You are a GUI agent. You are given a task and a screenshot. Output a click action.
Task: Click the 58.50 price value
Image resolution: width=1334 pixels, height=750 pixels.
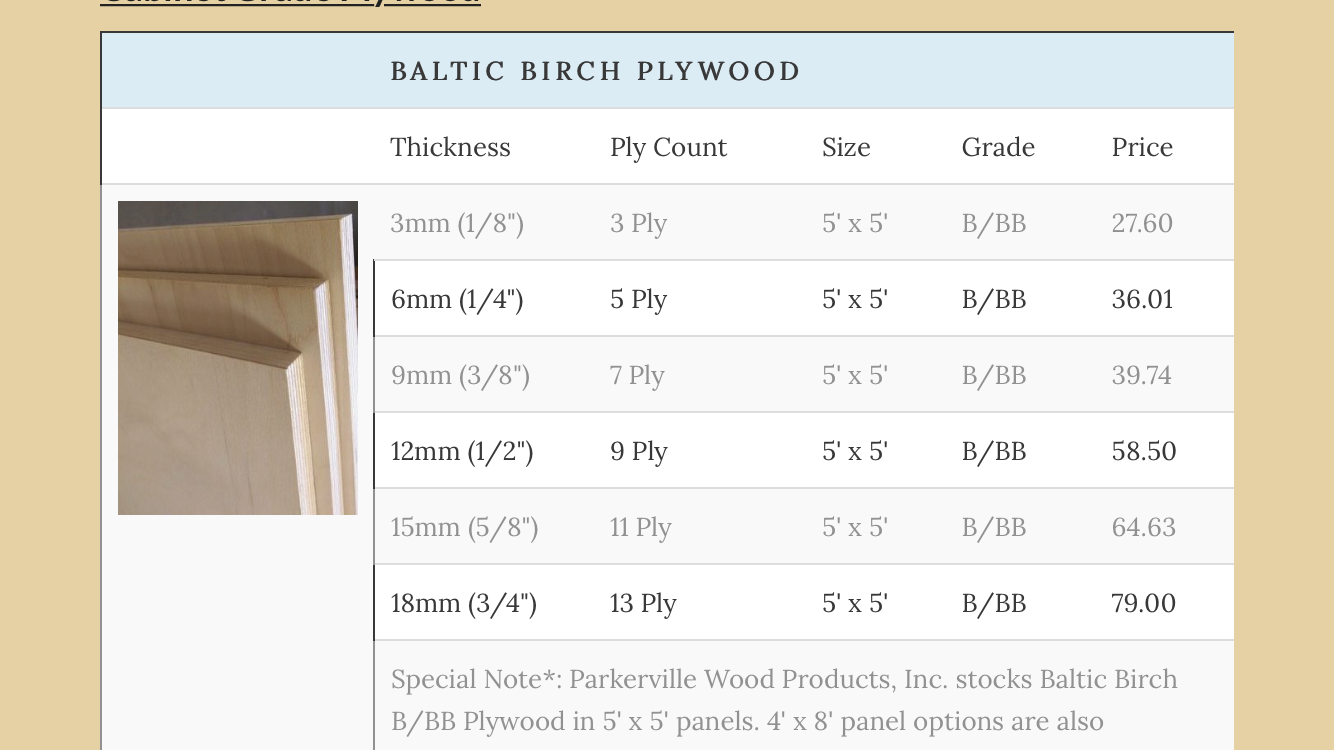point(1144,451)
